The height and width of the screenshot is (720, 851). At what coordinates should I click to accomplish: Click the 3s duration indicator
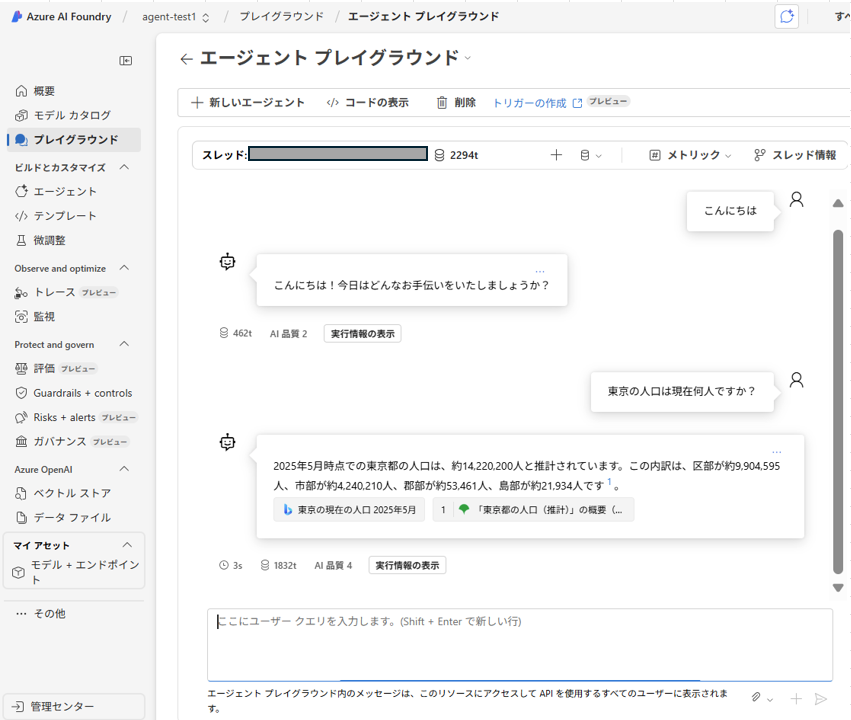point(231,565)
